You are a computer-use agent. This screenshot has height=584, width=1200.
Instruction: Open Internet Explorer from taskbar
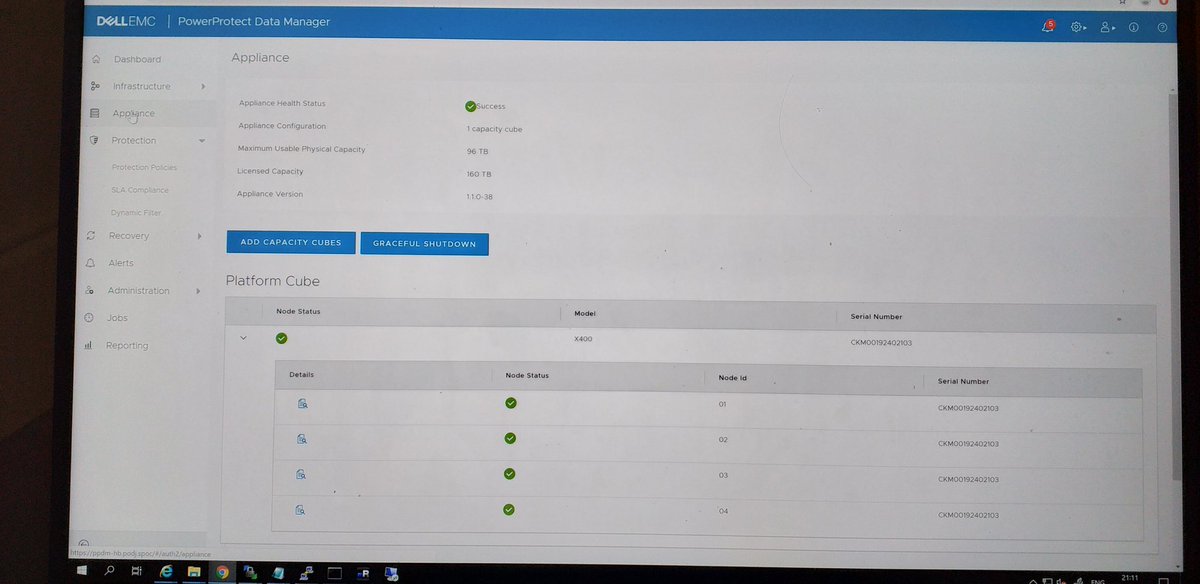(166, 572)
